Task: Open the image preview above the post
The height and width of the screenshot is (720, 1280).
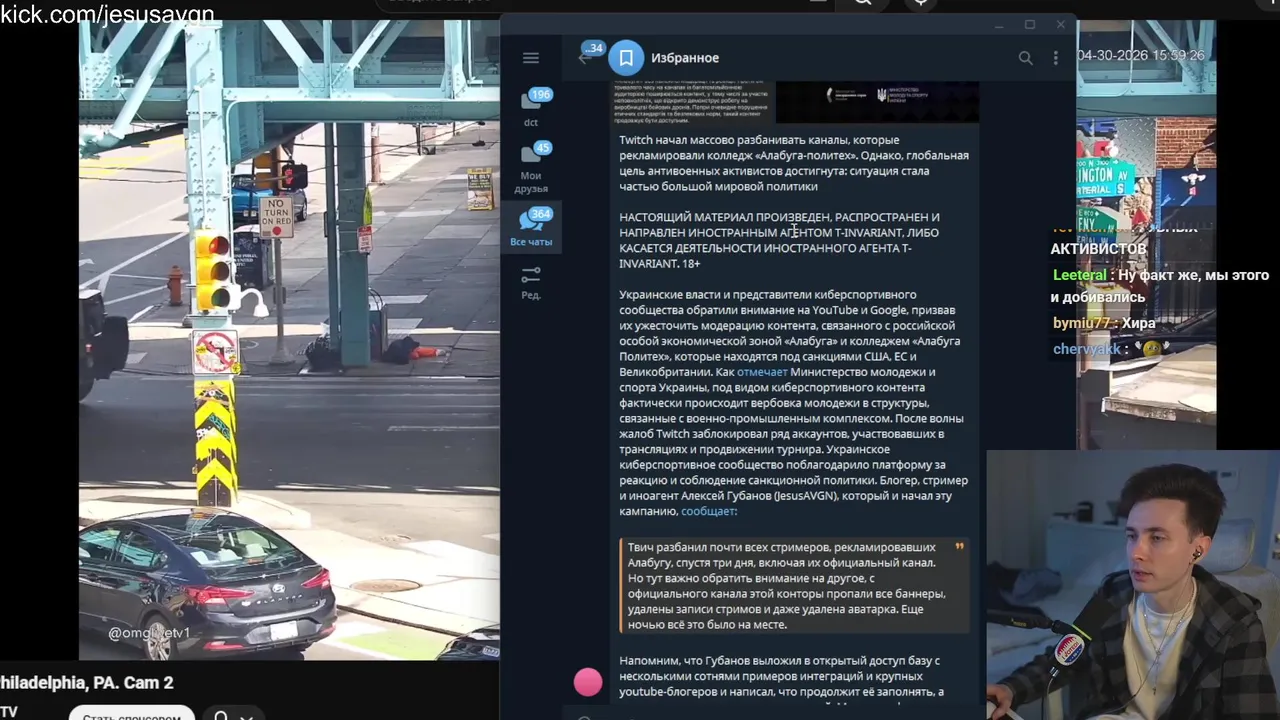Action: (x=877, y=100)
